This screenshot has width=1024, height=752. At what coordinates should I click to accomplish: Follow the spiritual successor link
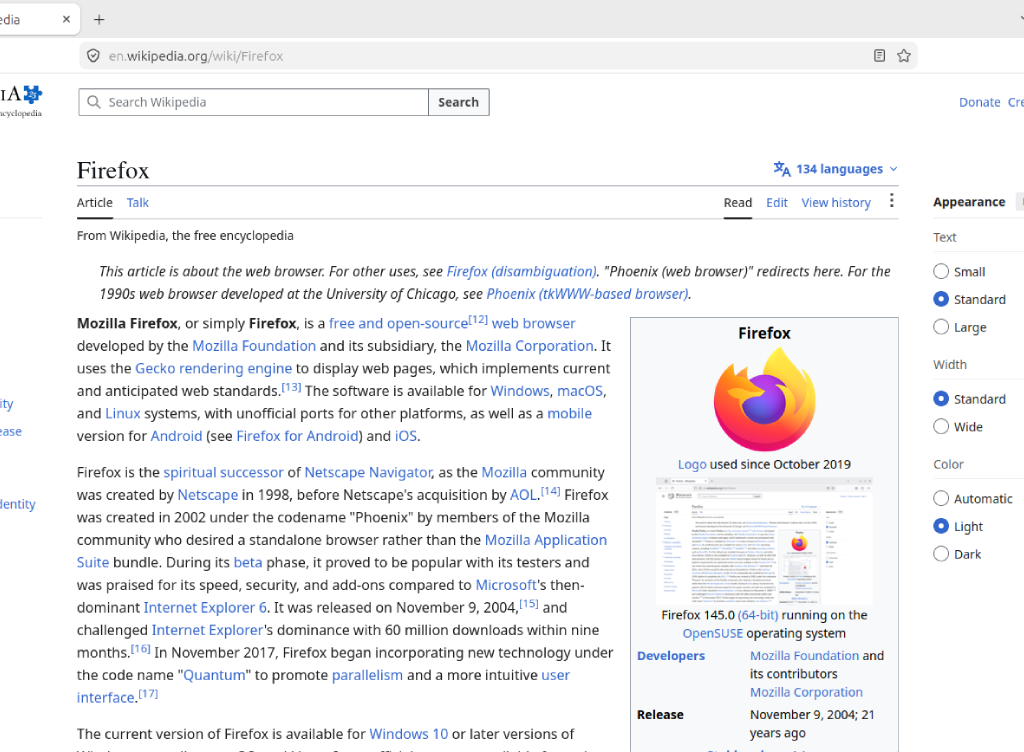coord(223,473)
